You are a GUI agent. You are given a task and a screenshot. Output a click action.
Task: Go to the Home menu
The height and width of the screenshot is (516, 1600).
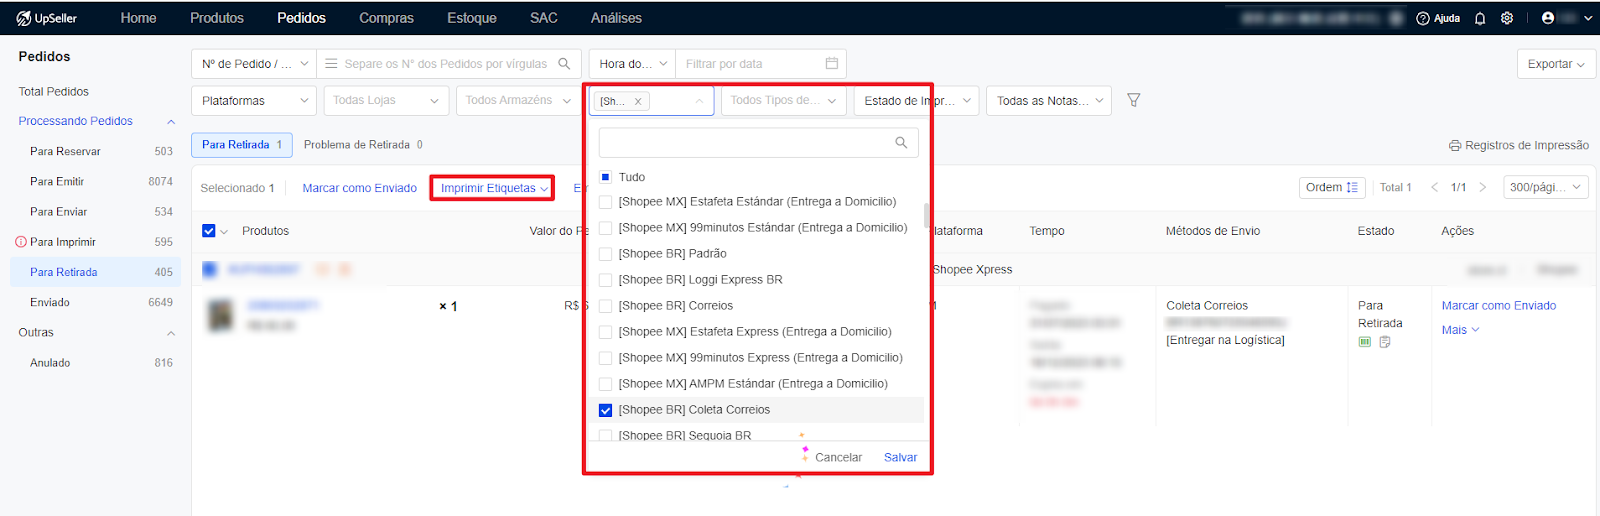click(138, 18)
